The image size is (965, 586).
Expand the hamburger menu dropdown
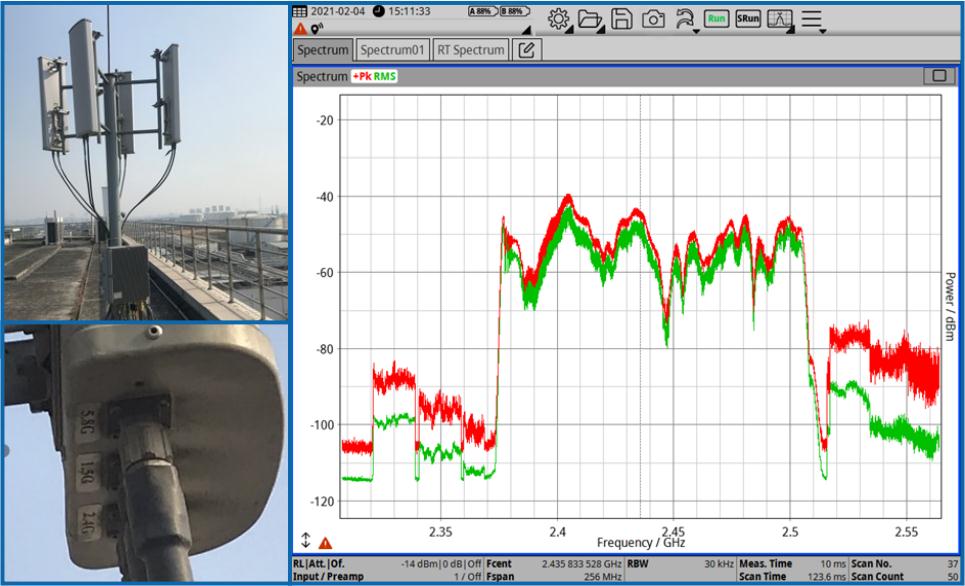811,19
